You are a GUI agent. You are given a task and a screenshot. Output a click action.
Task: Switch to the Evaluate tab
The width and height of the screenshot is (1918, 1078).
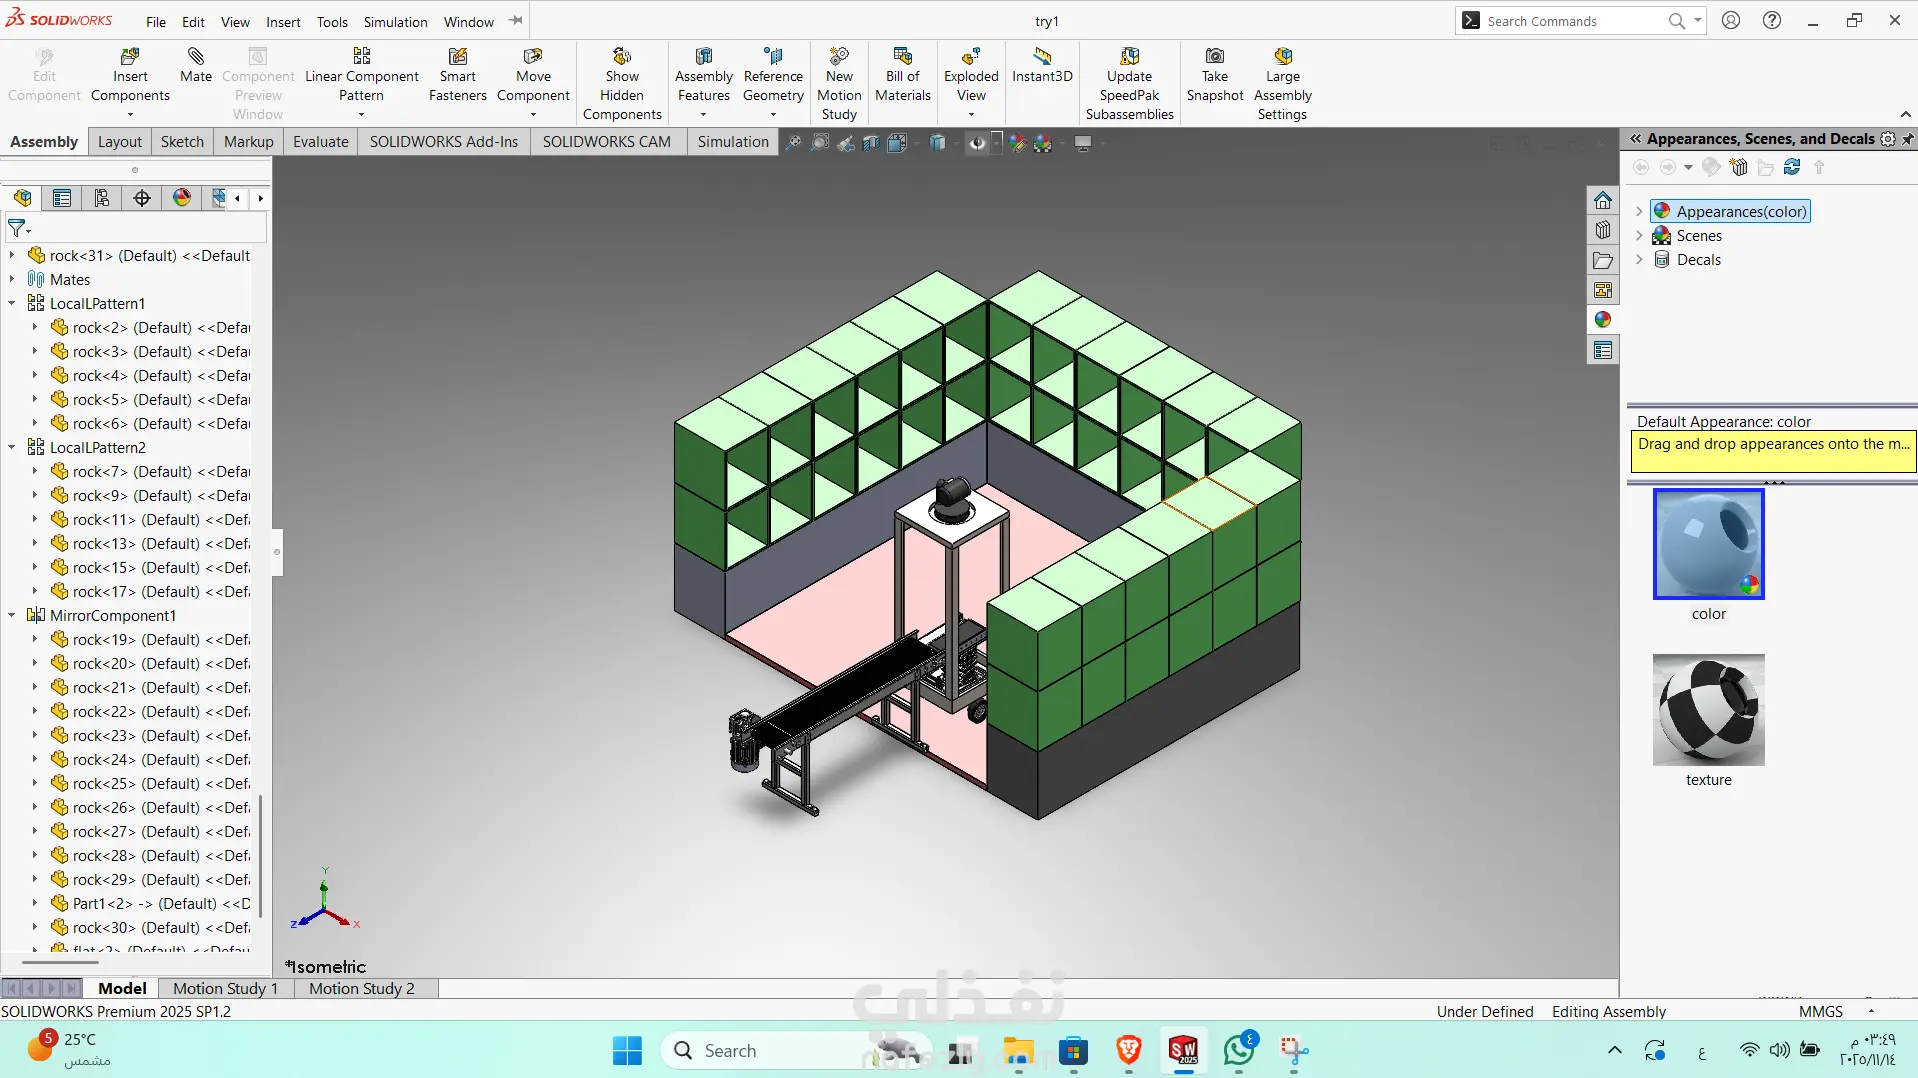[x=321, y=142]
